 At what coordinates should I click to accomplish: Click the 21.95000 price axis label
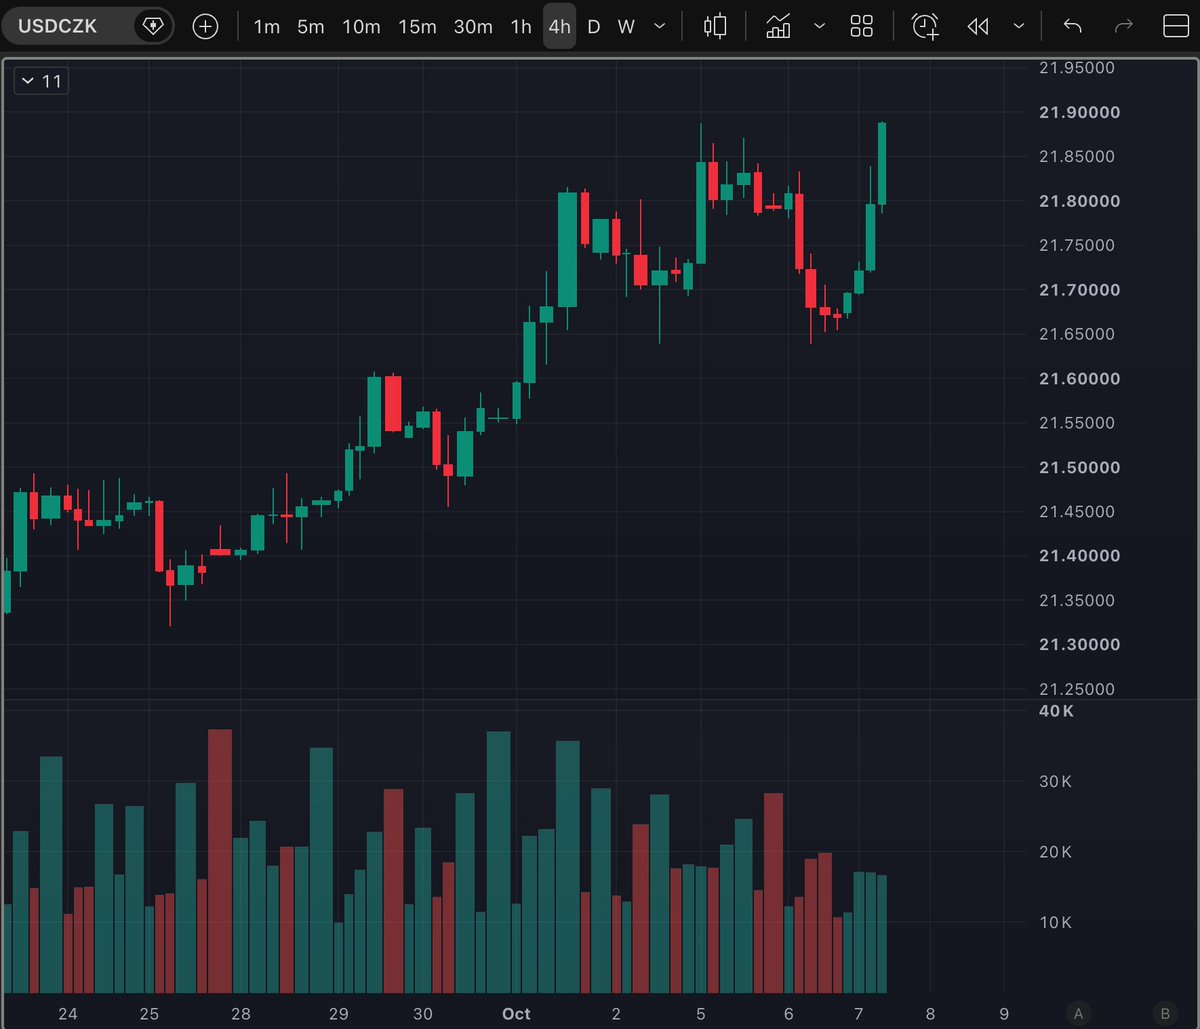pyautogui.click(x=1078, y=68)
